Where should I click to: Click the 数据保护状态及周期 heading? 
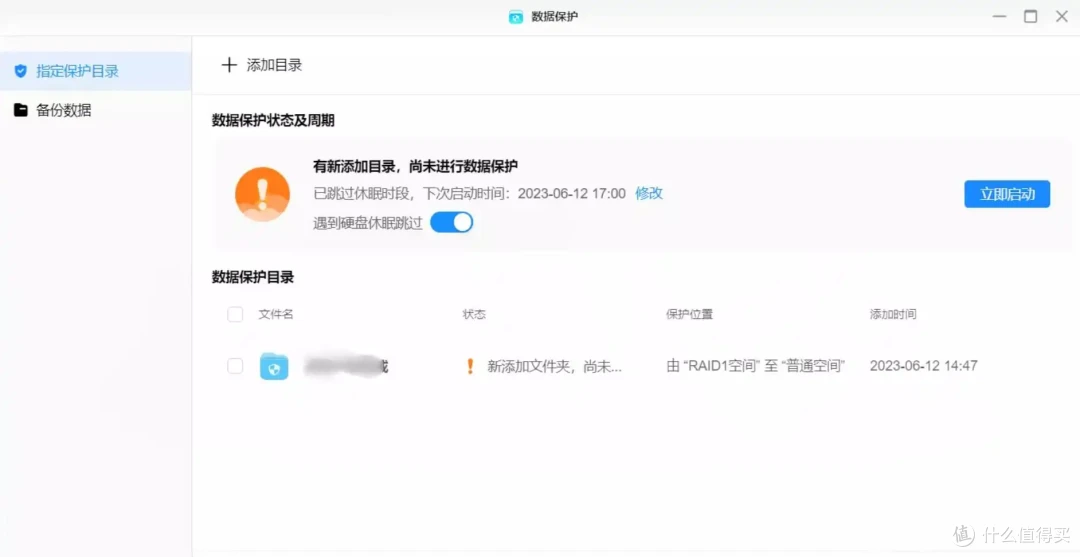[273, 120]
